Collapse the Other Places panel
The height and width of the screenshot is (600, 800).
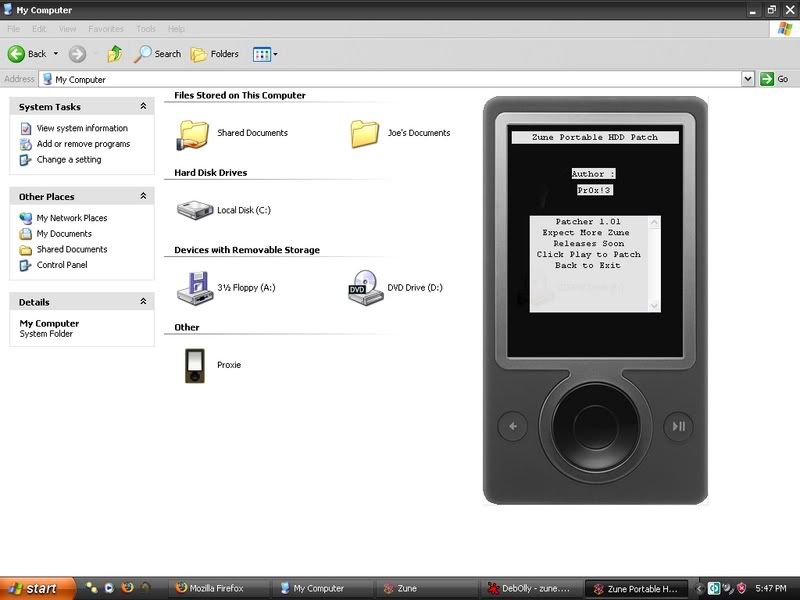click(x=143, y=196)
